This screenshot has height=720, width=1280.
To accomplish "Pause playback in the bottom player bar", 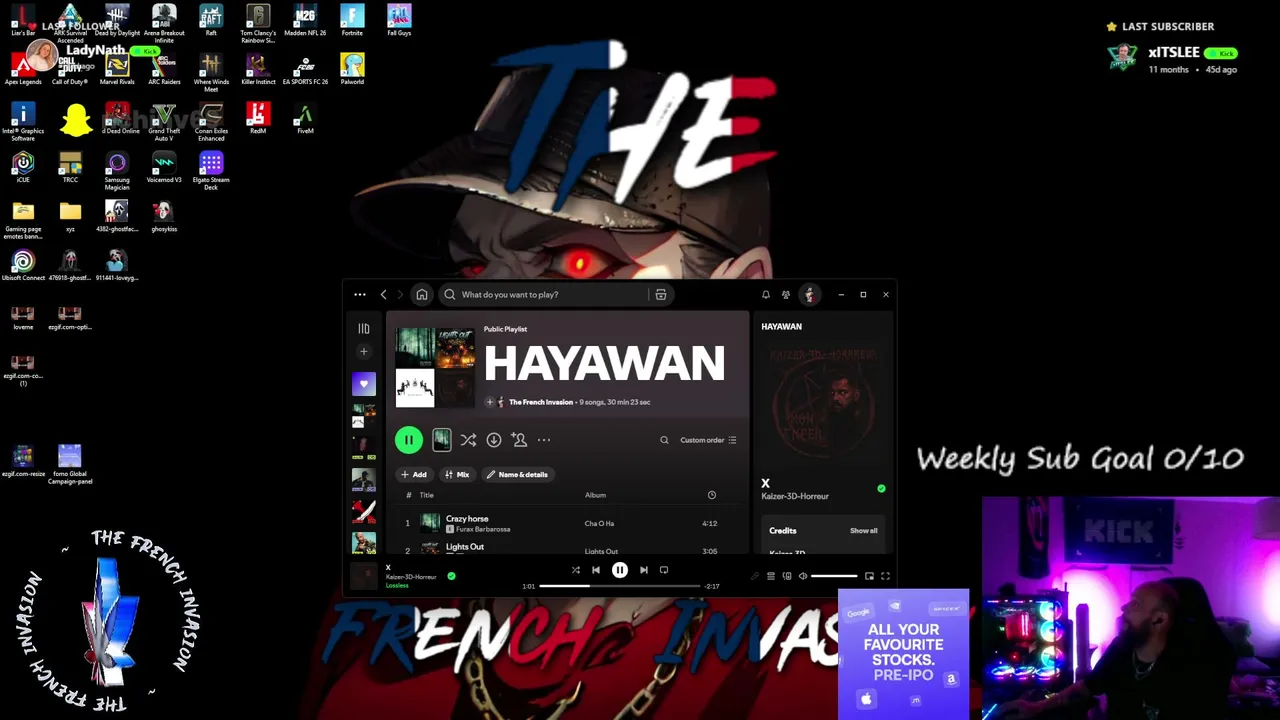I will pyautogui.click(x=620, y=570).
